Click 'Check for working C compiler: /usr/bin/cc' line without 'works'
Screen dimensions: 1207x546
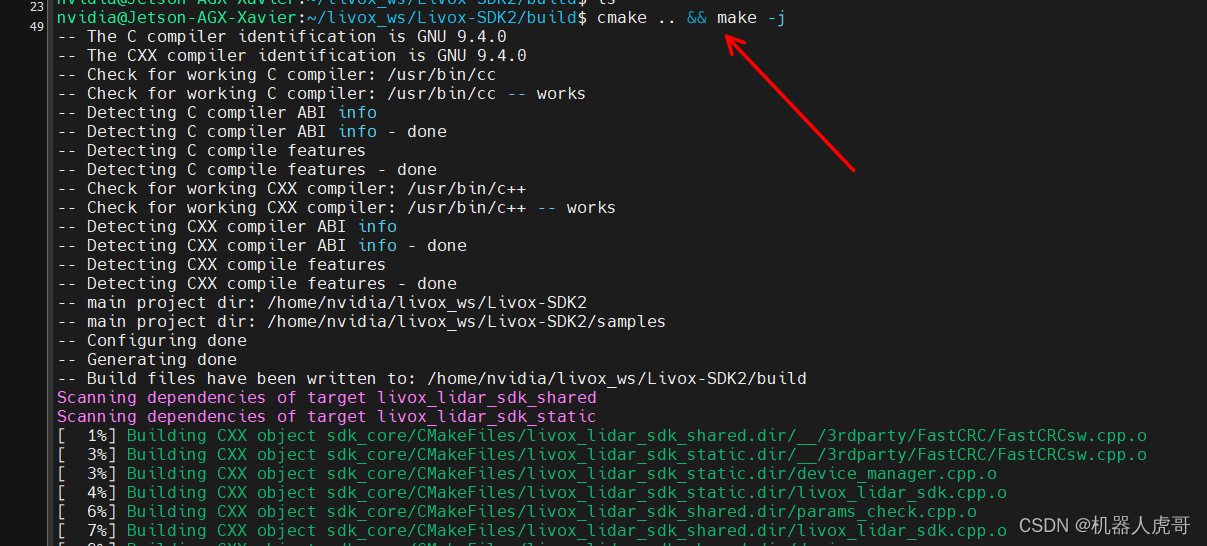click(277, 75)
